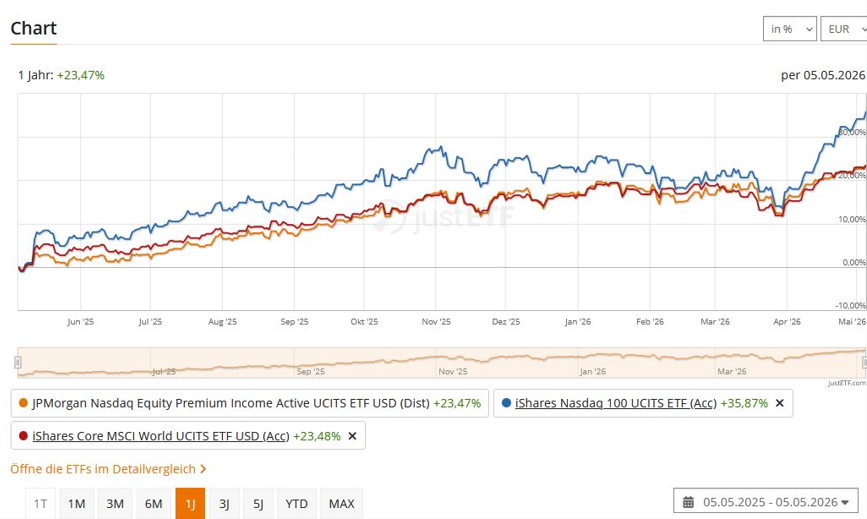Open iShares Nasdaq 100 UCITS ETF (Acc) link
Image resolution: width=867 pixels, height=519 pixels.
pos(615,403)
